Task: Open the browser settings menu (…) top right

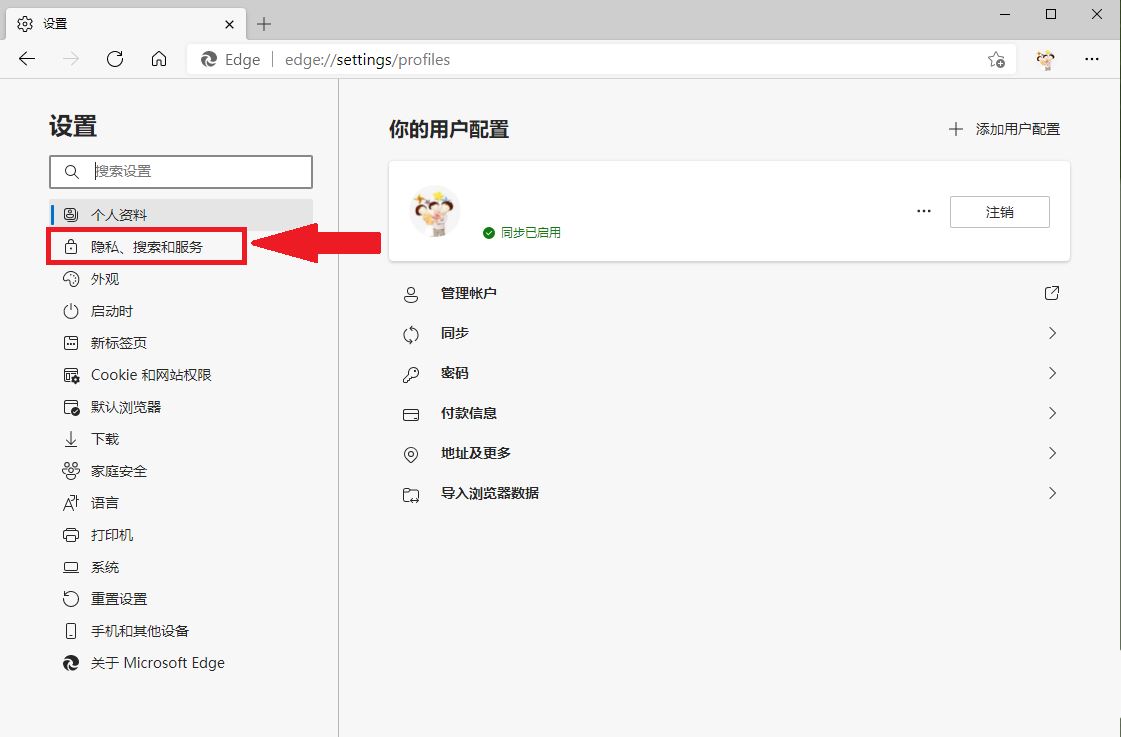Action: (1092, 59)
